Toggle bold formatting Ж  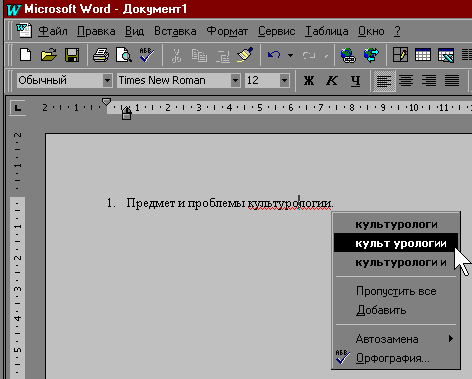pos(309,80)
